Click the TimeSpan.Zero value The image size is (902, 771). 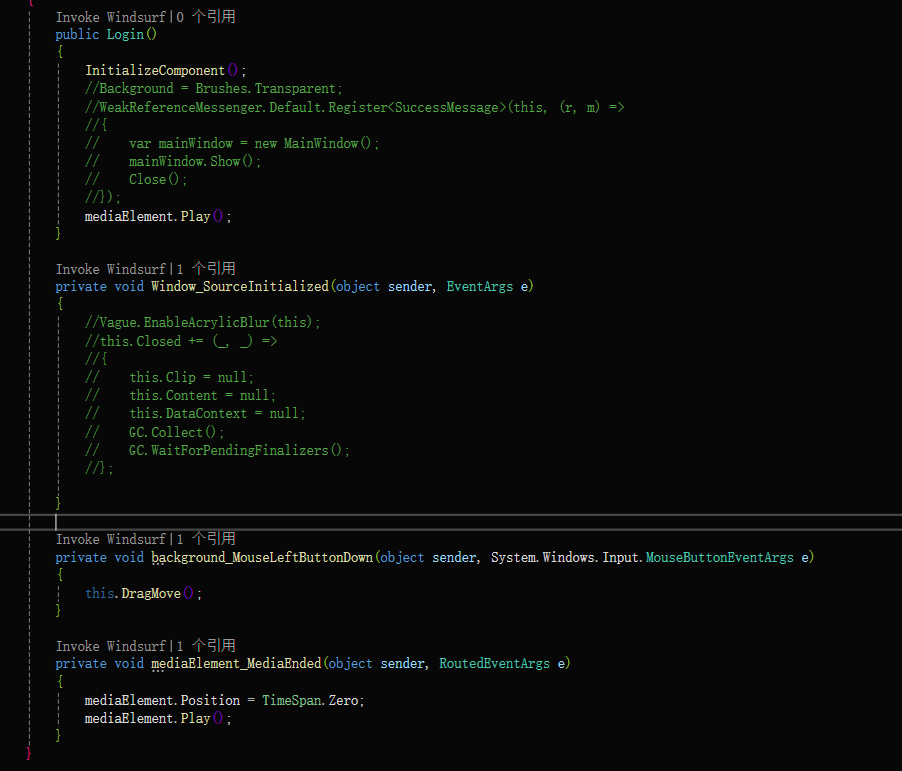click(x=311, y=700)
